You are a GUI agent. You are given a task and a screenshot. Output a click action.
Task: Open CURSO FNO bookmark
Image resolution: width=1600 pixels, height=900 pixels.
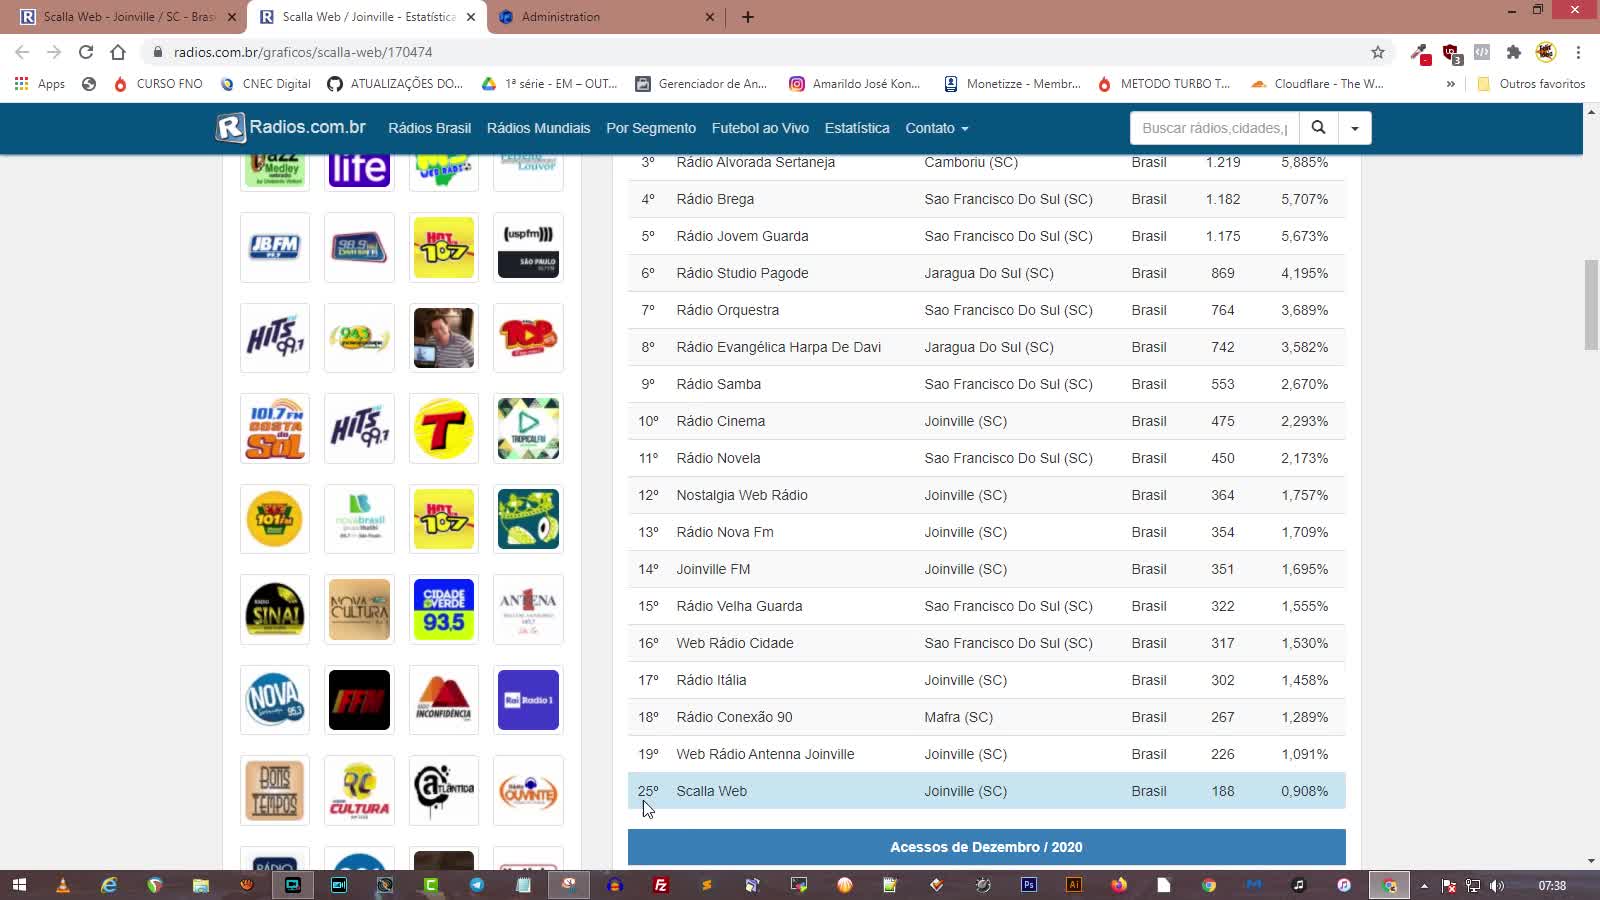pos(158,84)
